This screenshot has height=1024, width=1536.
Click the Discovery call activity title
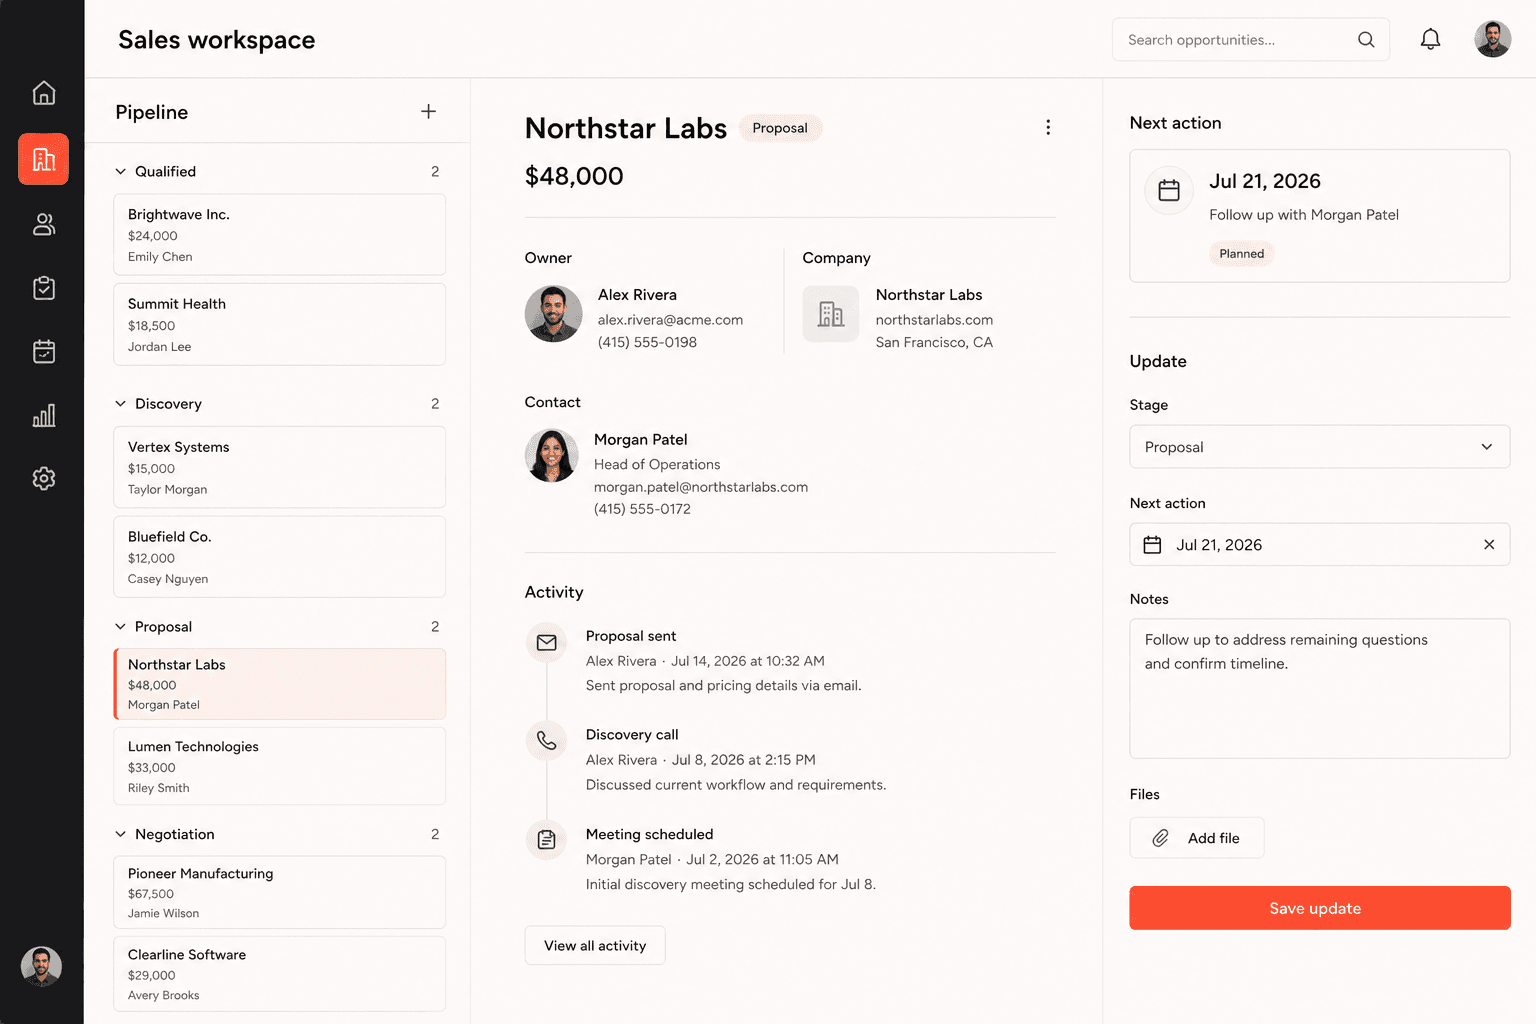click(632, 735)
